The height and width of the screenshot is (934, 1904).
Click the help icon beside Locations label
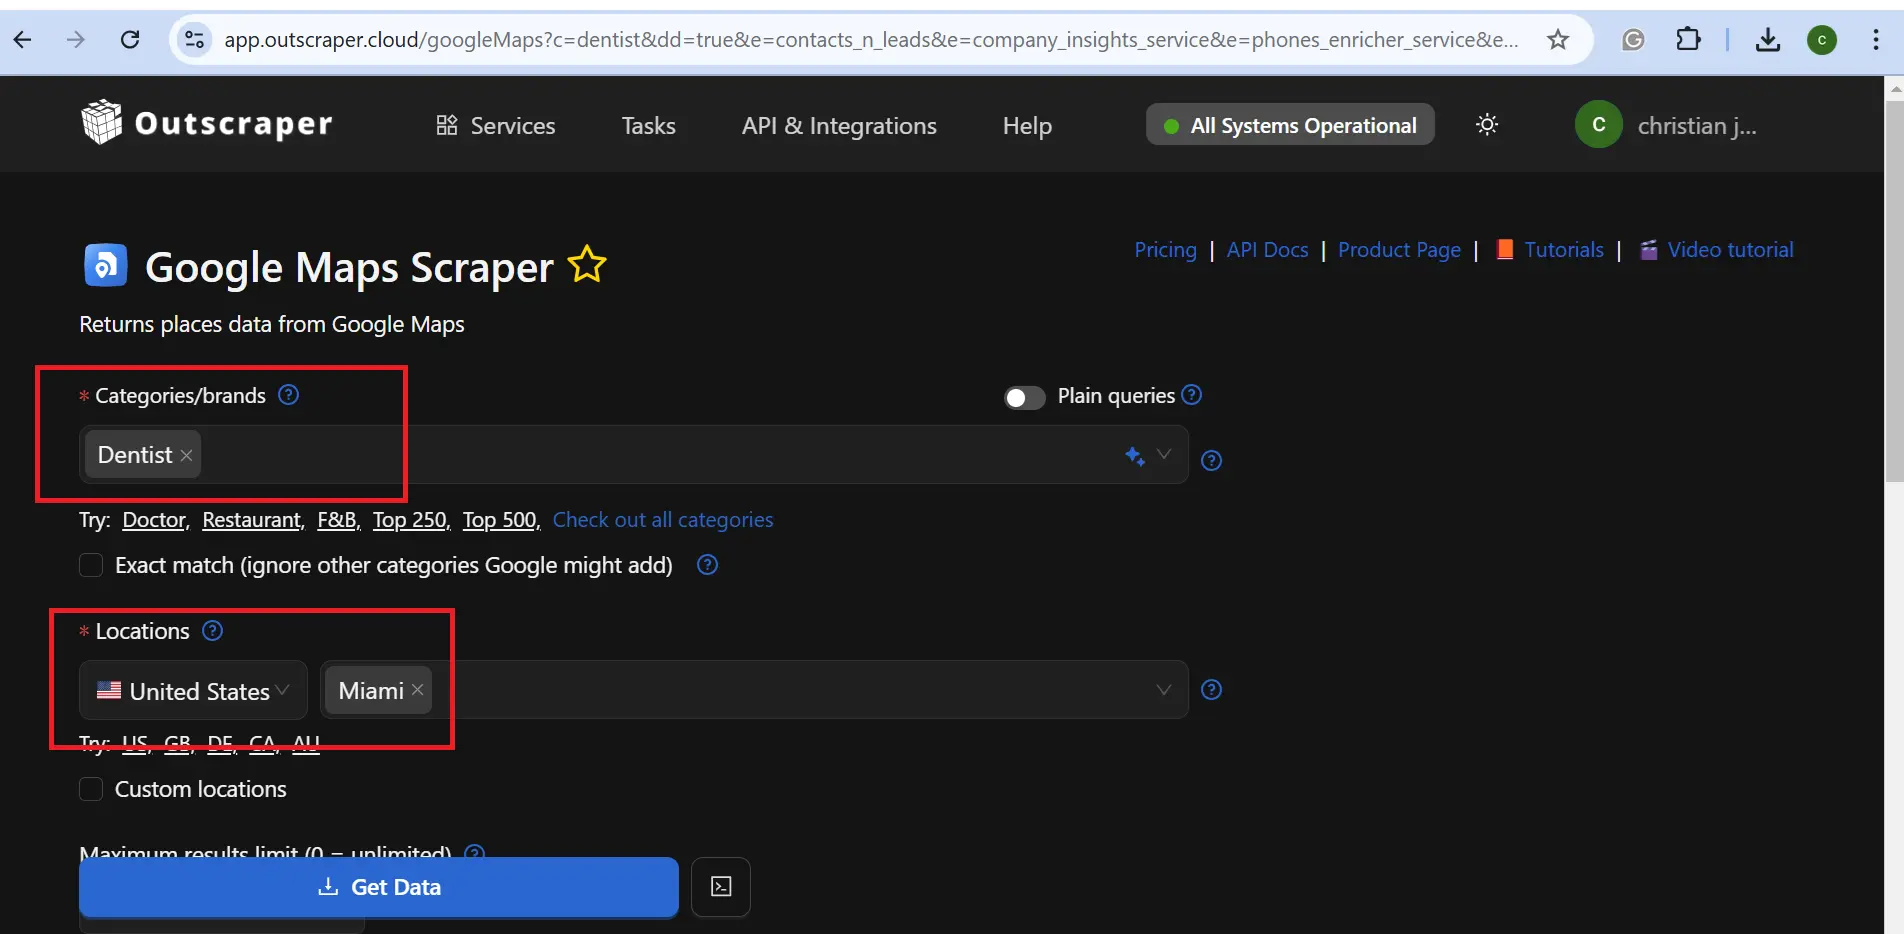212,631
